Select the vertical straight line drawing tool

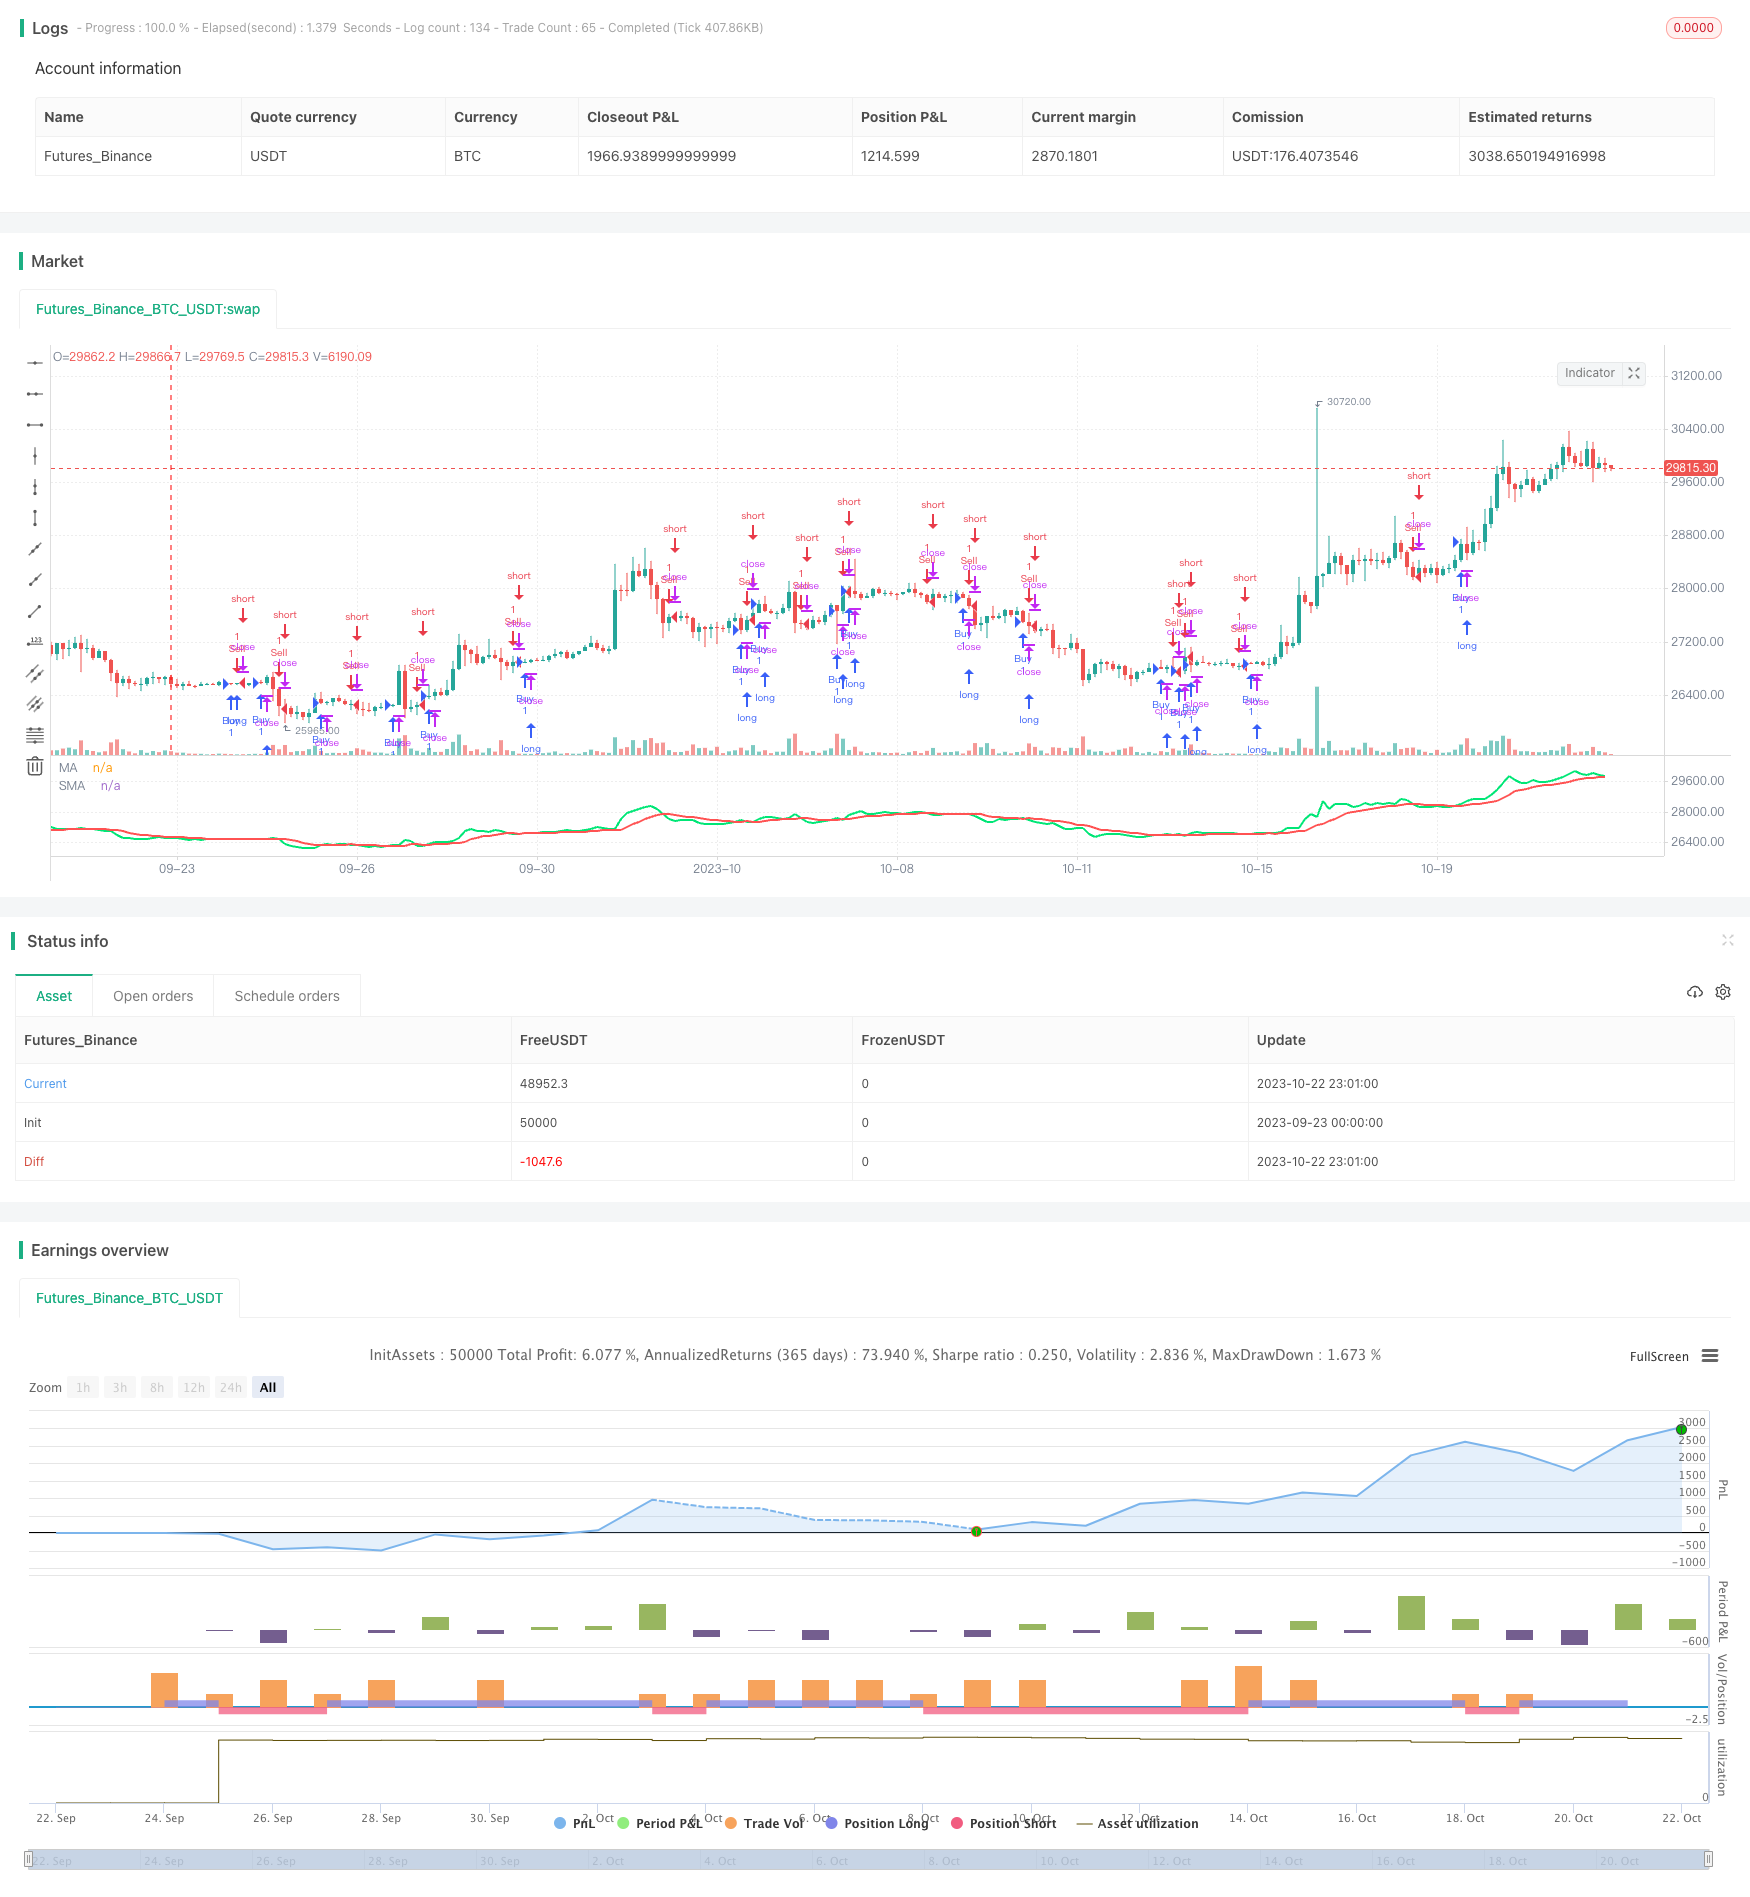pyautogui.click(x=35, y=456)
